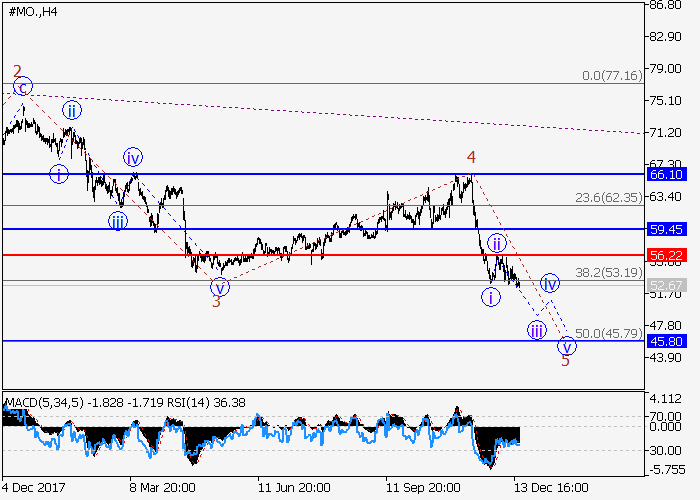Select the blue 59.45 price level tag
This screenshot has width=700, height=500.
pyautogui.click(x=665, y=229)
